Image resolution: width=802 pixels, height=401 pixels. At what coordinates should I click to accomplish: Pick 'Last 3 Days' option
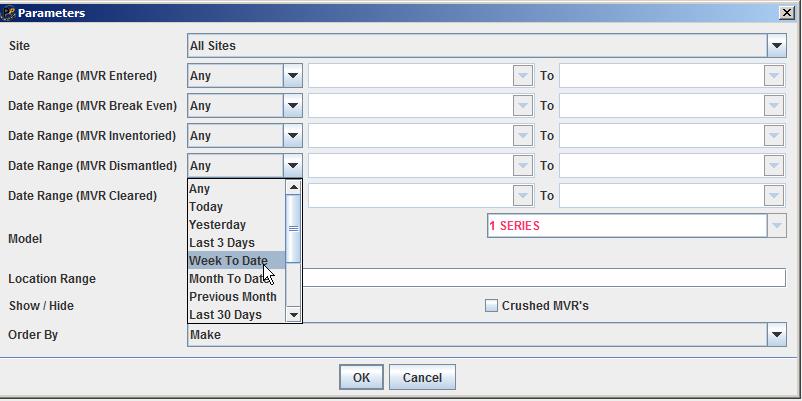coord(222,243)
